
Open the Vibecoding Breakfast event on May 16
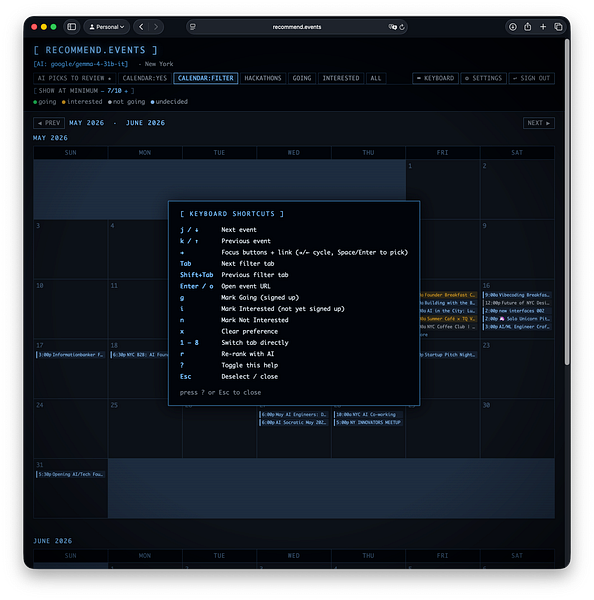pyautogui.click(x=517, y=295)
